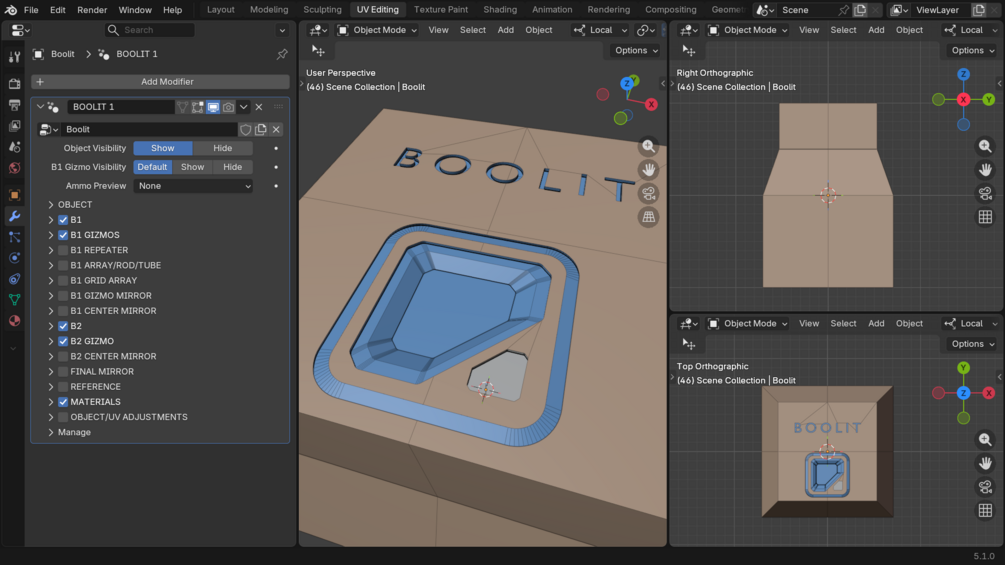Open the Scene properties tab icon
Viewport: 1005px width, 565px height.
(14, 147)
